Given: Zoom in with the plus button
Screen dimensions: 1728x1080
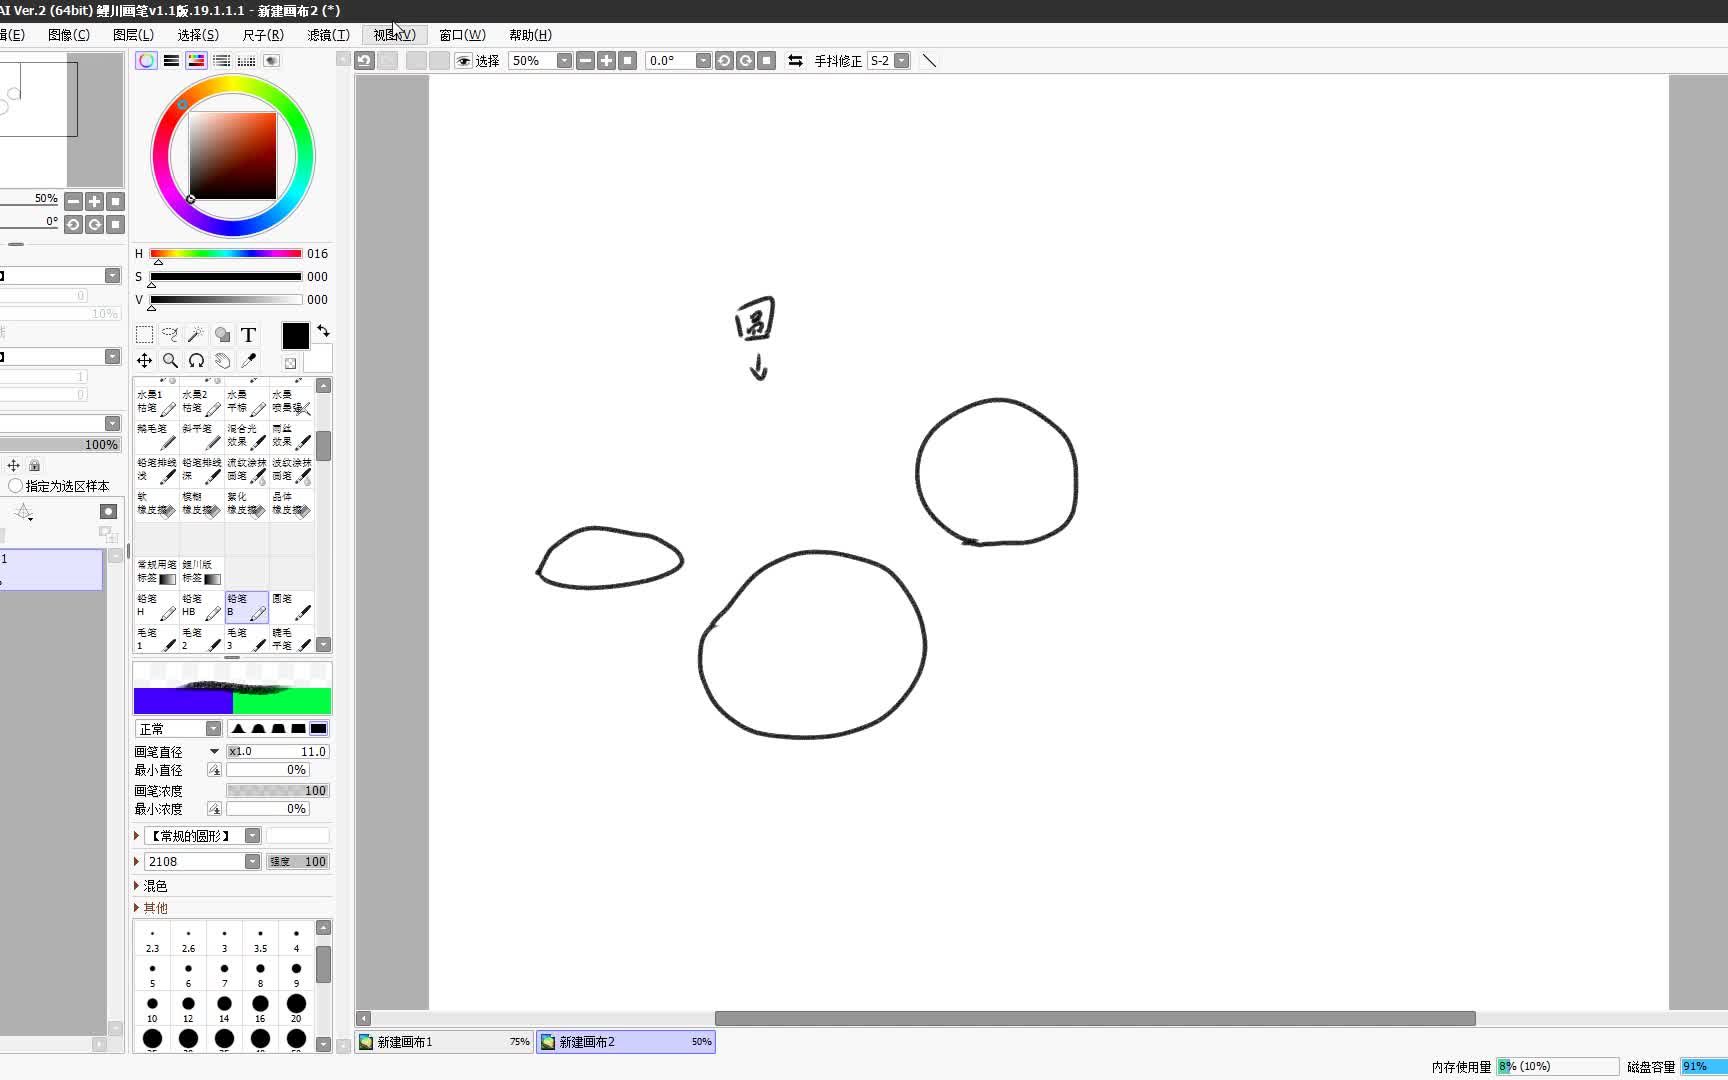Looking at the screenshot, I should [607, 61].
